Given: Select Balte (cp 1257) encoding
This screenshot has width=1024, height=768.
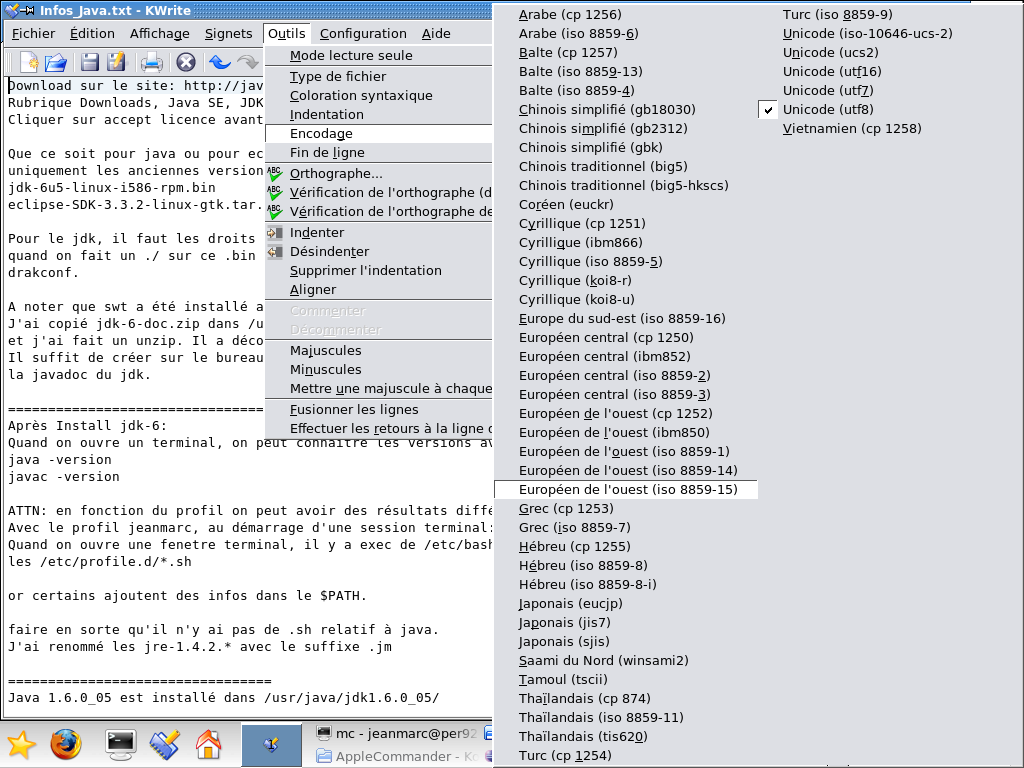Looking at the screenshot, I should [x=626, y=52].
